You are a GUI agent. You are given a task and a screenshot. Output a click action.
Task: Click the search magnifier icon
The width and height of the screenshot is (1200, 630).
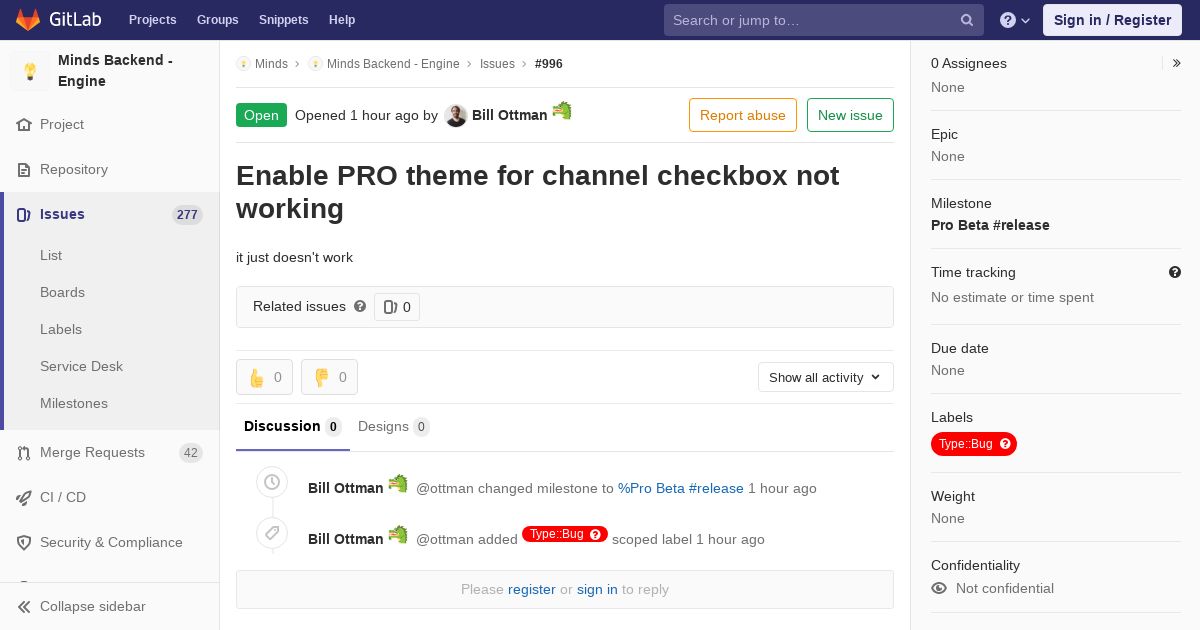pyautogui.click(x=967, y=20)
